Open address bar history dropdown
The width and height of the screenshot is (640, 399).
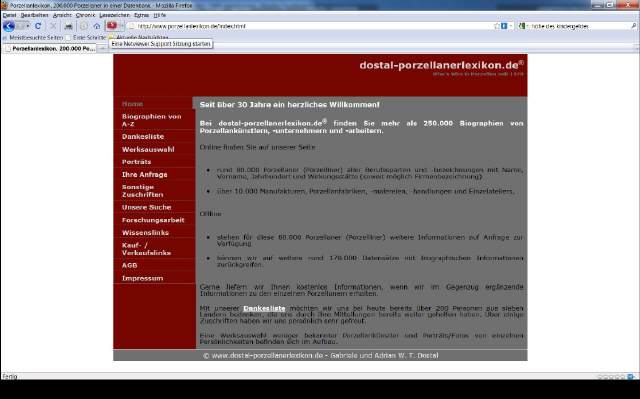coord(511,26)
